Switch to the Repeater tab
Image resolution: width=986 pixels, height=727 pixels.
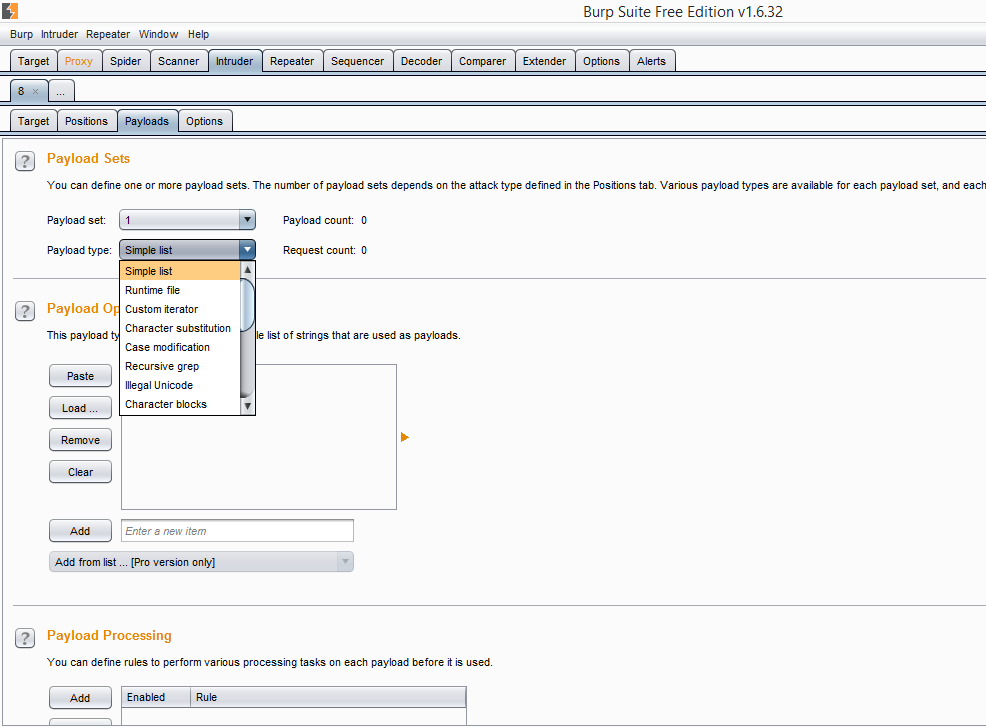[x=292, y=61]
